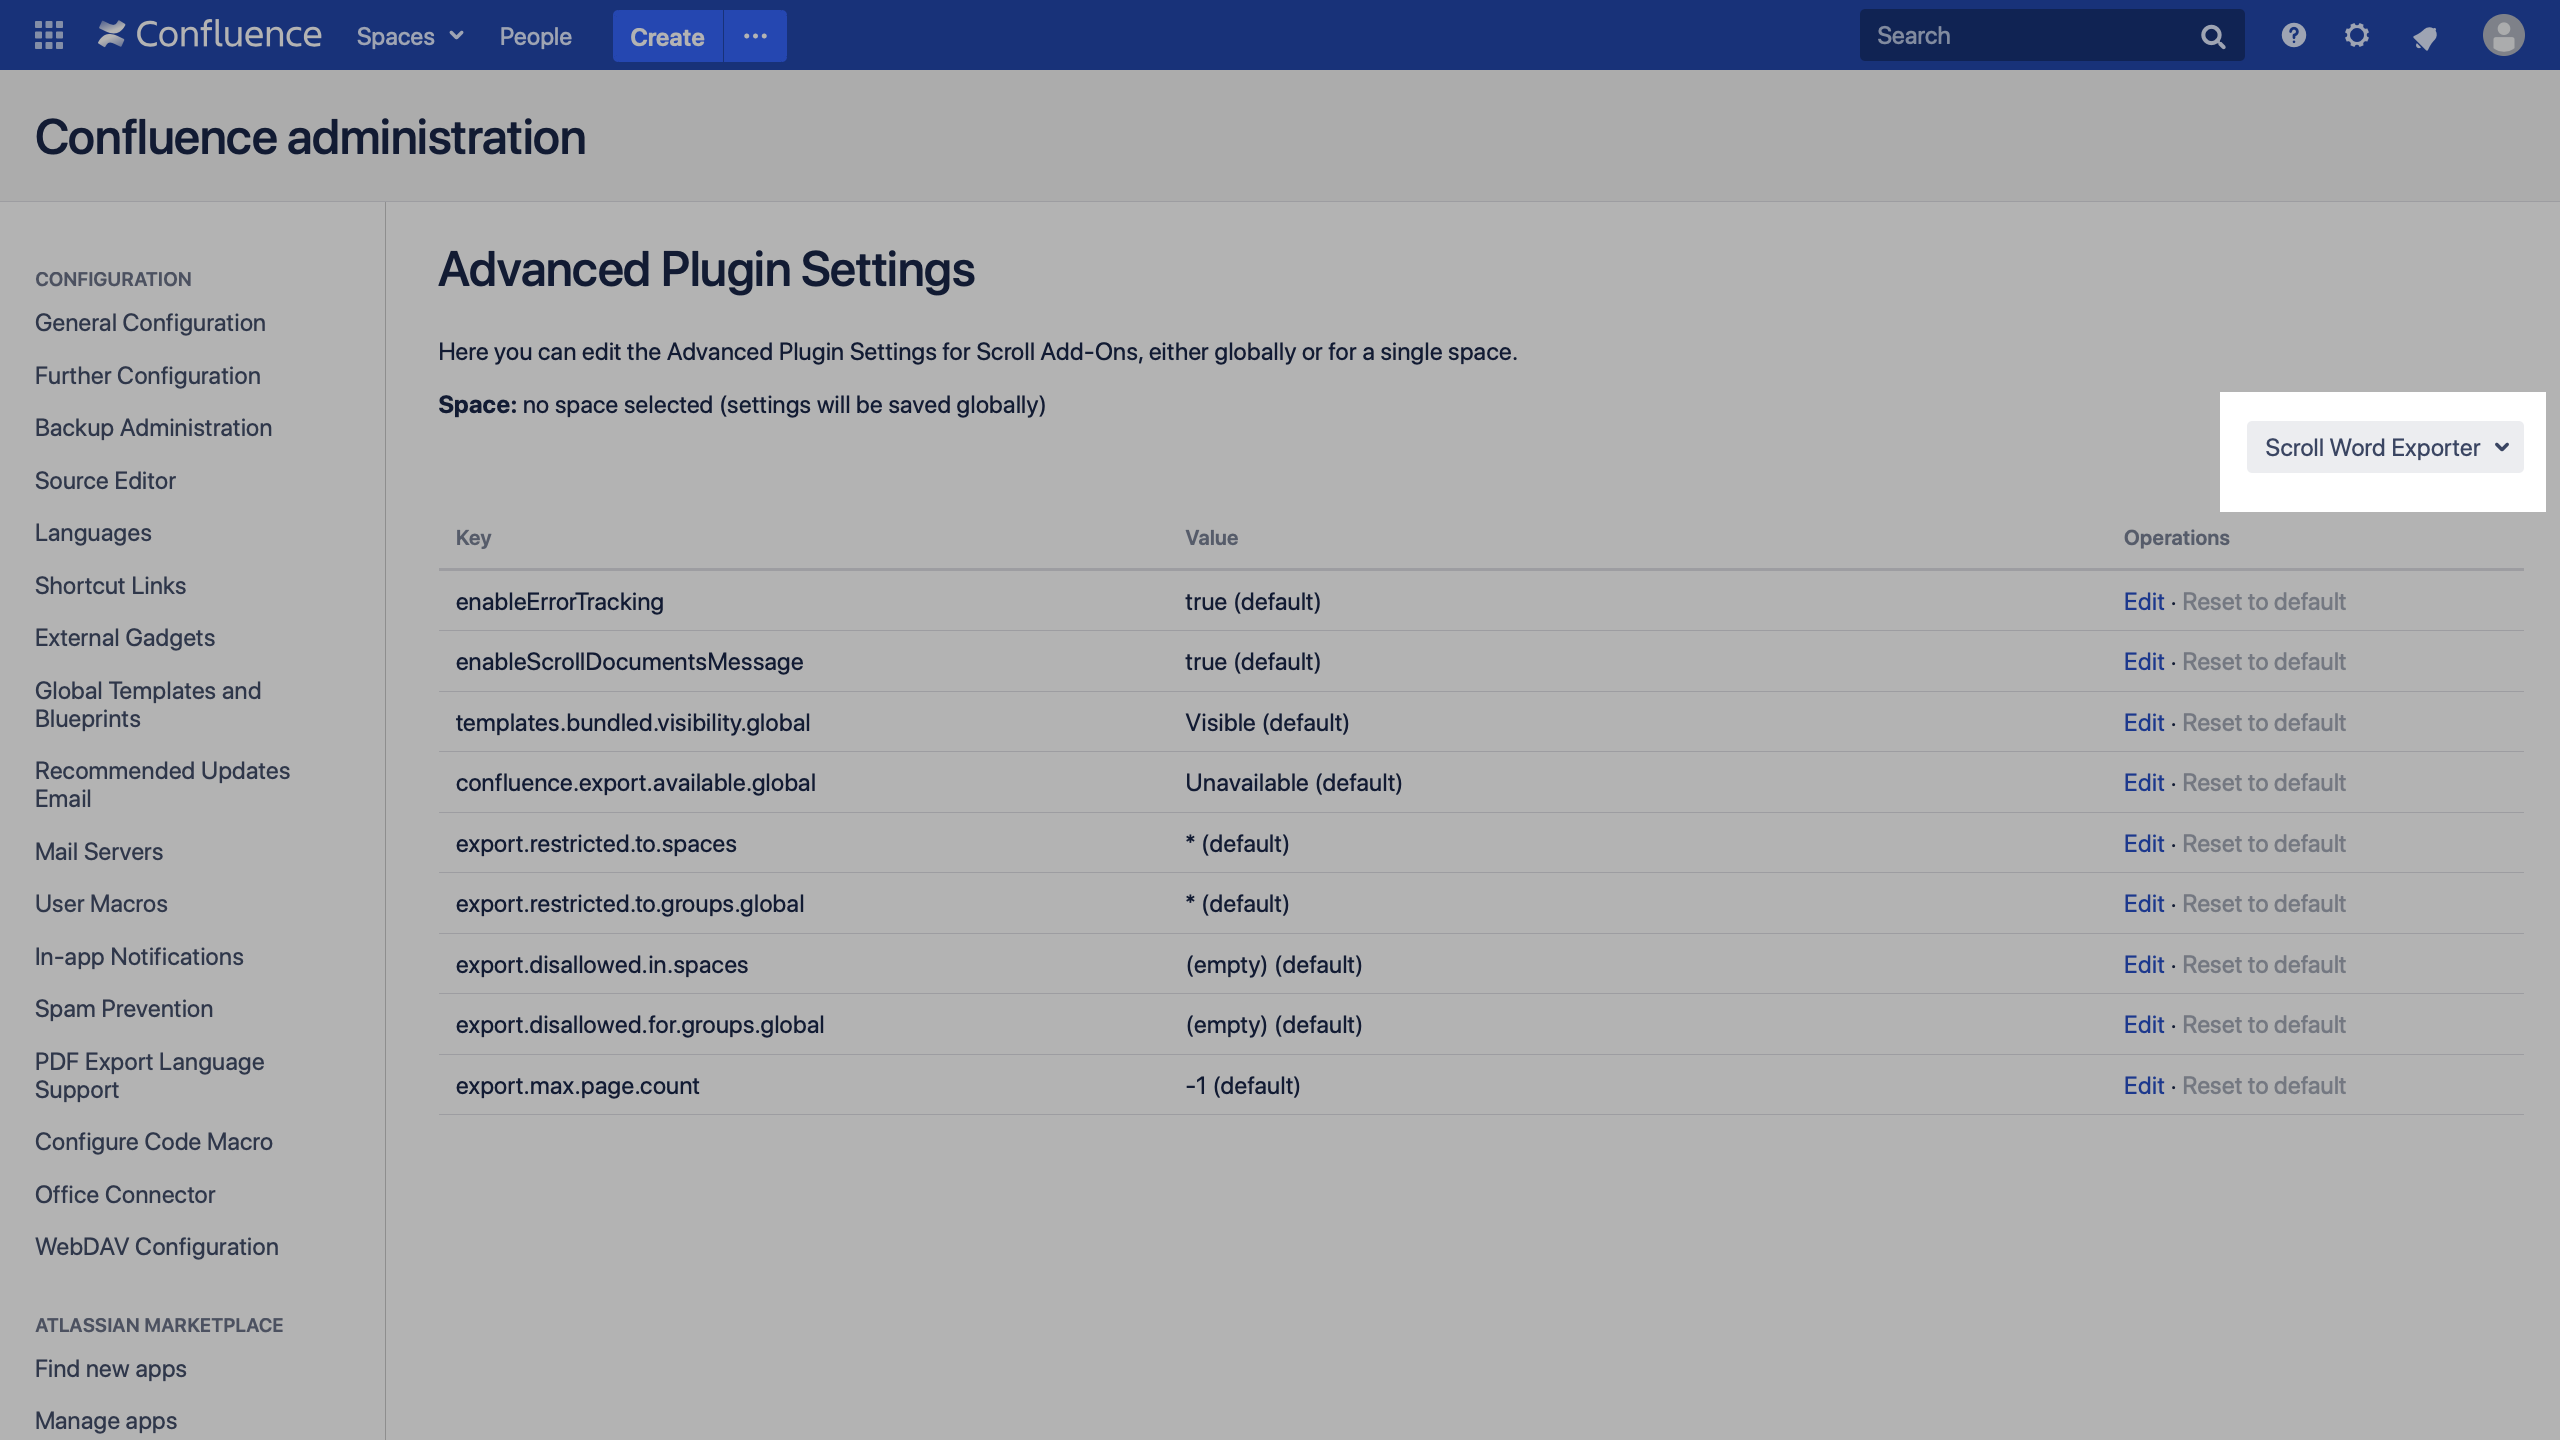Open the user profile avatar
The image size is (2560, 1440).
coord(2503,35)
